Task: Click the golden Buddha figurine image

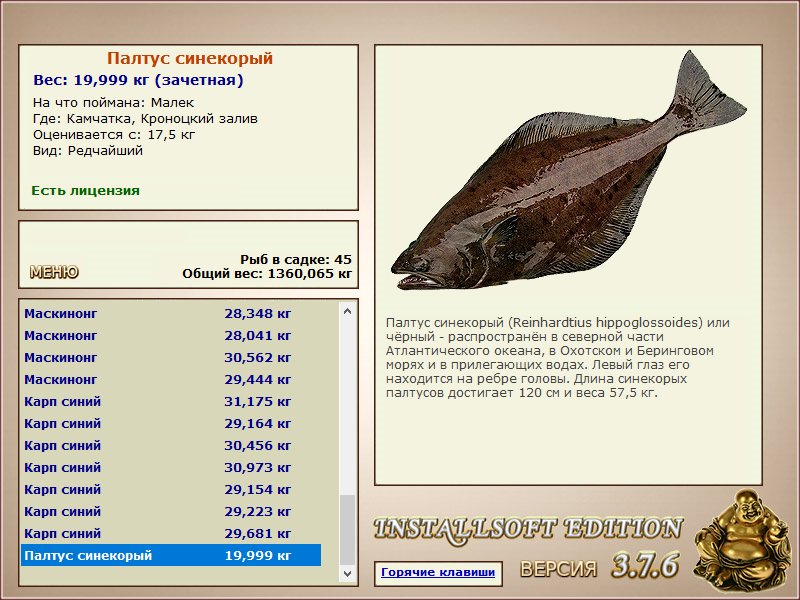Action: [x=743, y=540]
